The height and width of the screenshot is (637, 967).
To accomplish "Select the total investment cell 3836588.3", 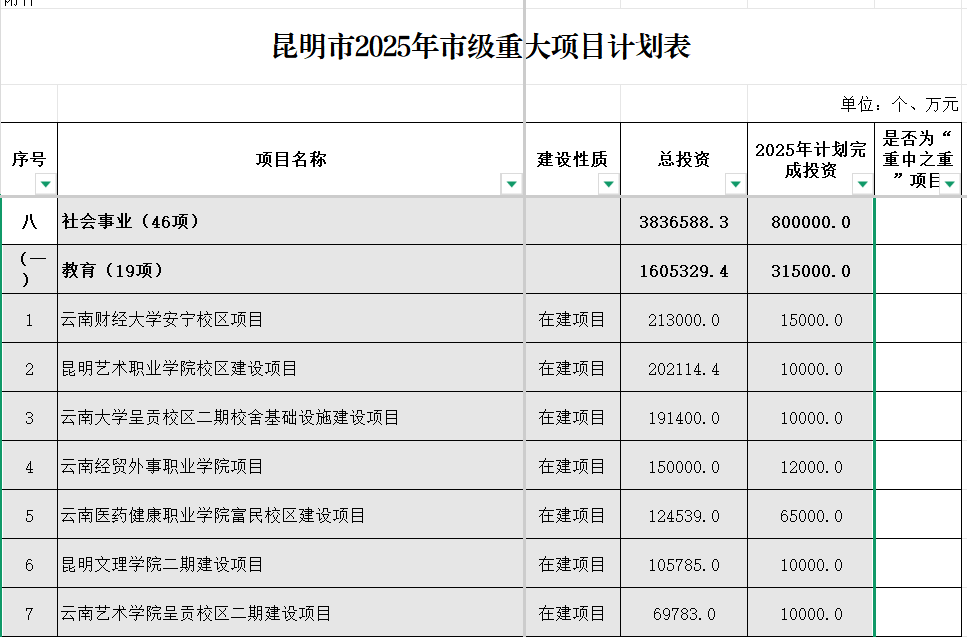I will [x=684, y=222].
